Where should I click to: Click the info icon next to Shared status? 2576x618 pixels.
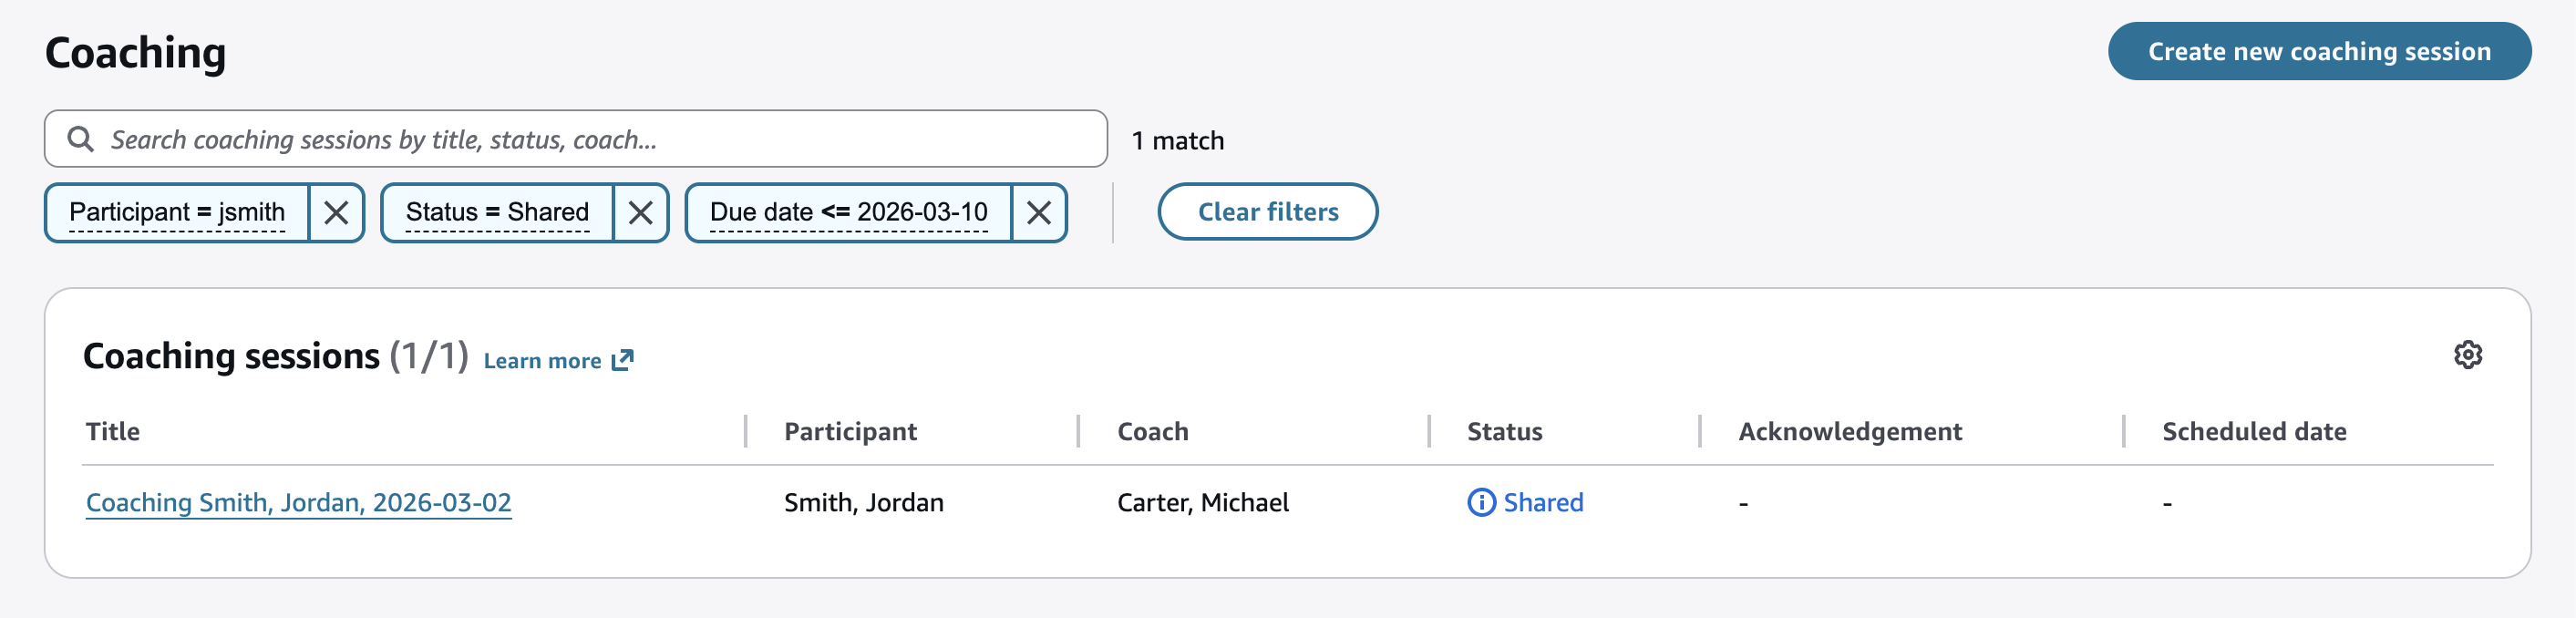[x=1482, y=502]
